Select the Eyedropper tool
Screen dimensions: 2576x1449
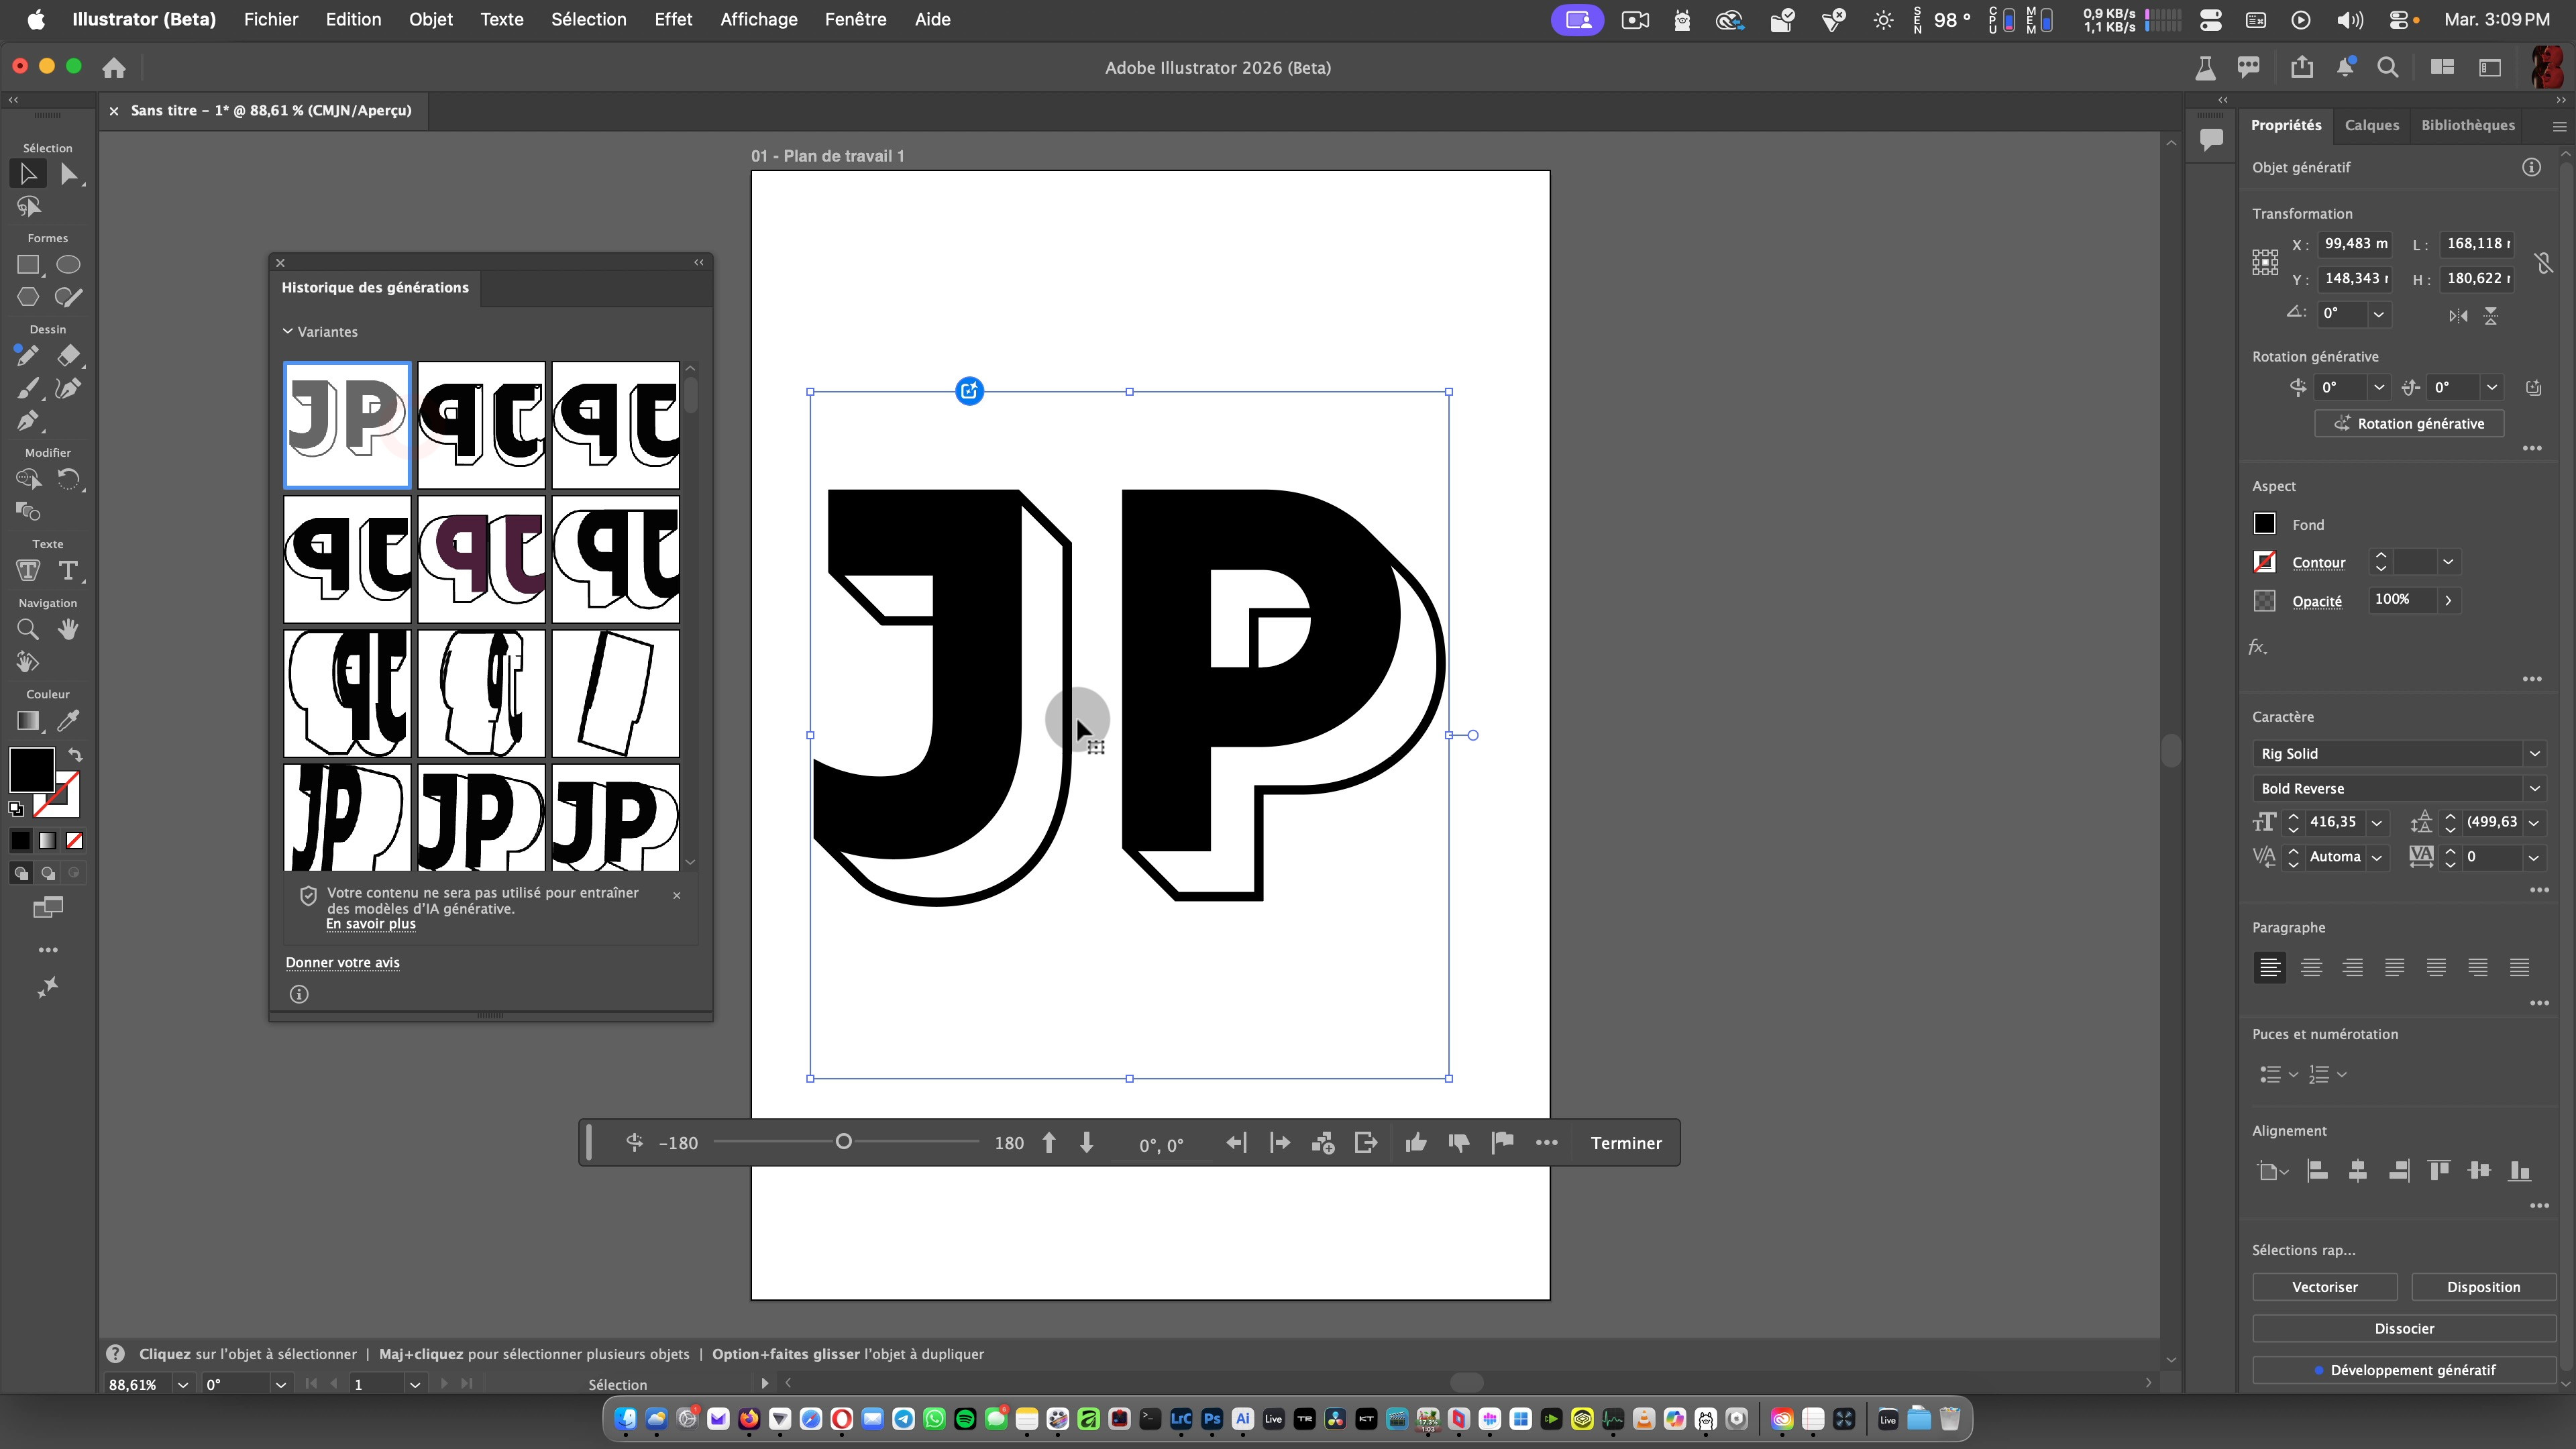tap(68, 720)
